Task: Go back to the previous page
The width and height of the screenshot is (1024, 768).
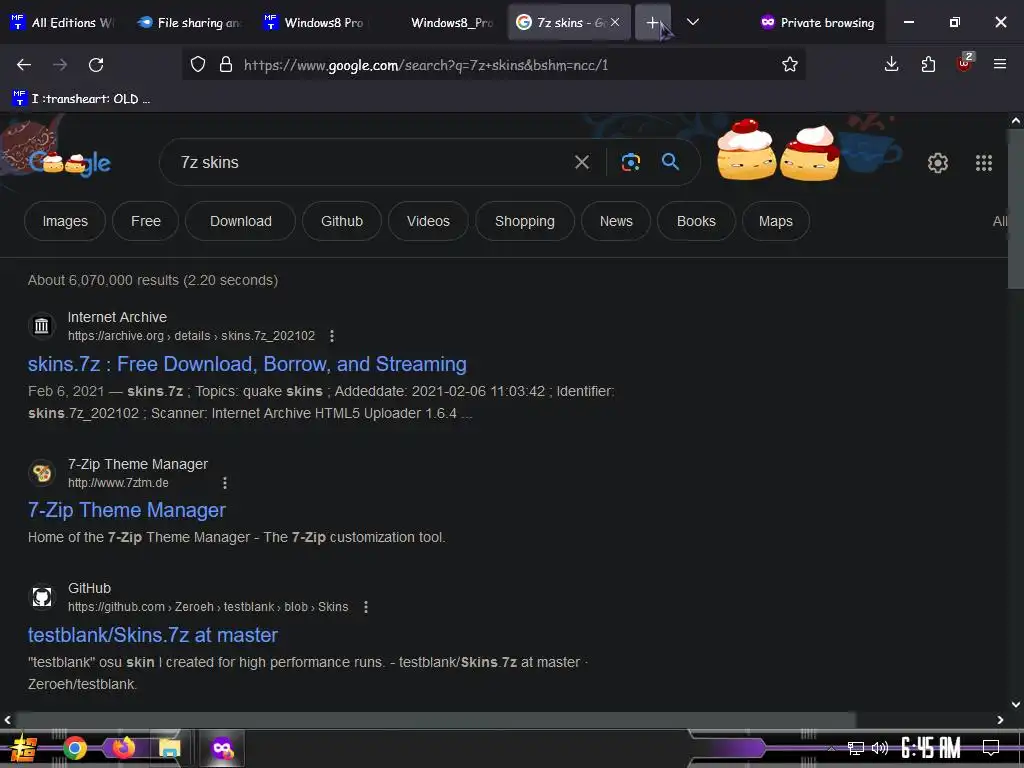Action: (x=24, y=65)
